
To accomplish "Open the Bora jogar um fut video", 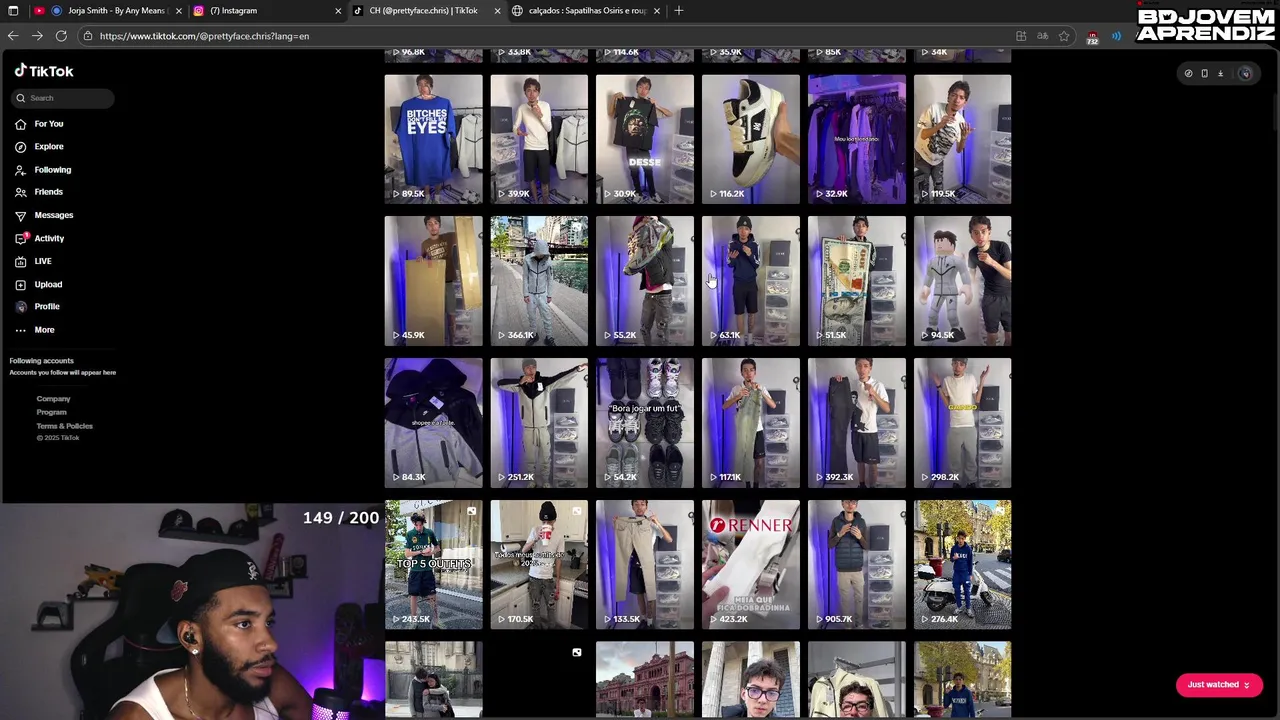I will (645, 423).
